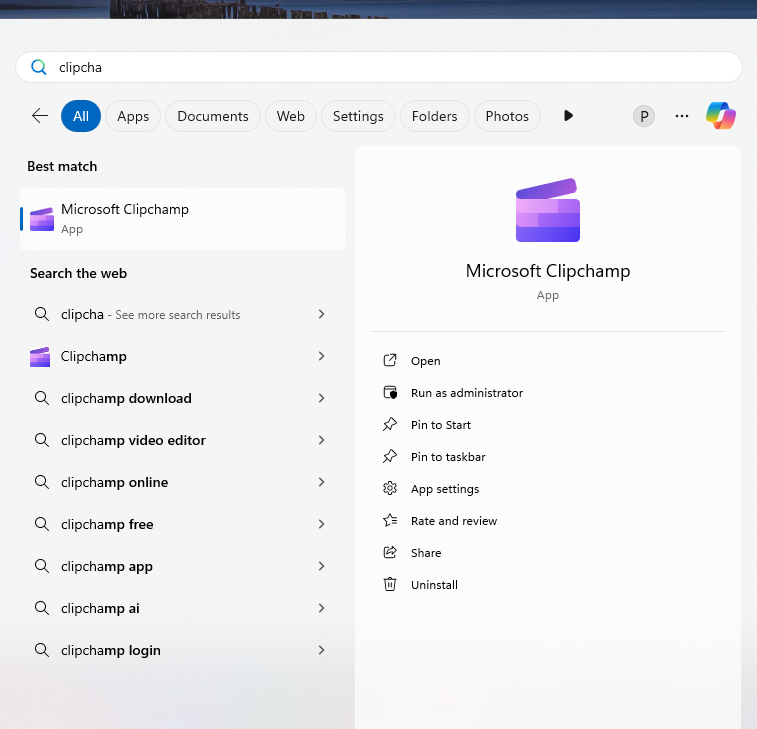Viewport: 757px width, 729px height.
Task: Click the clipchamp free suggestion text
Action: [x=107, y=524]
